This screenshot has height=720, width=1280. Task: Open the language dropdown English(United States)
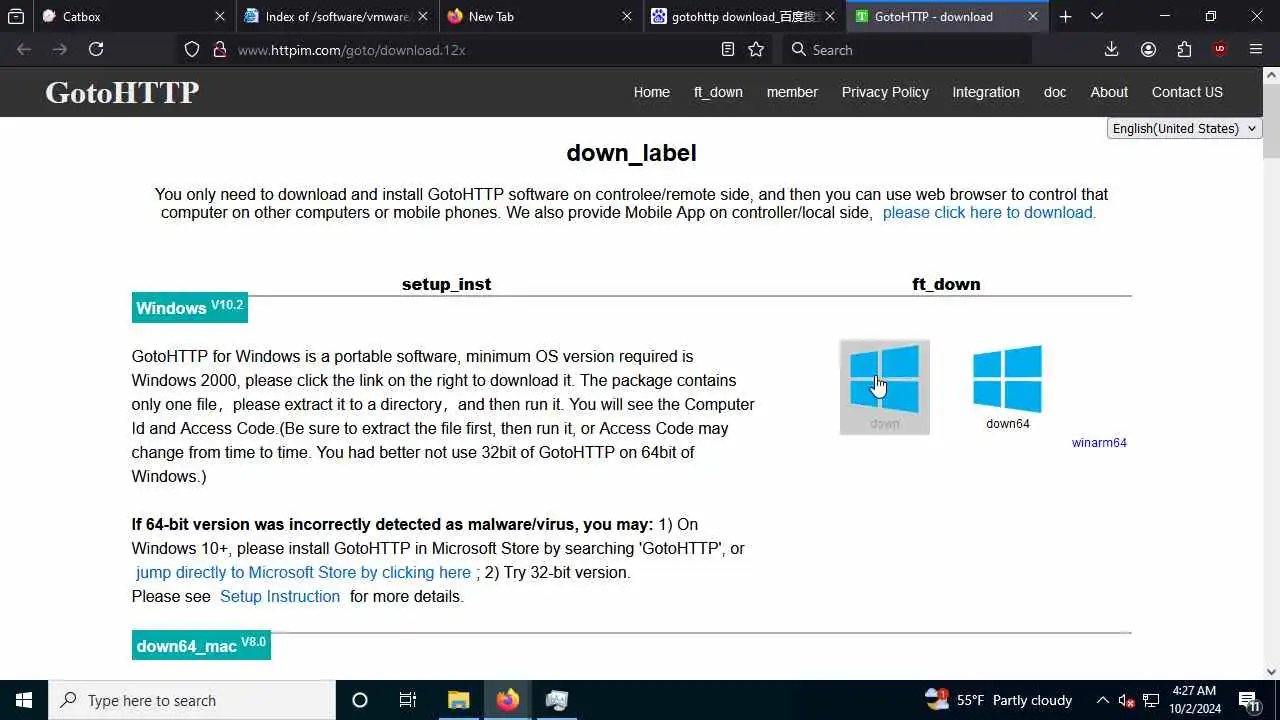pyautogui.click(x=1184, y=128)
